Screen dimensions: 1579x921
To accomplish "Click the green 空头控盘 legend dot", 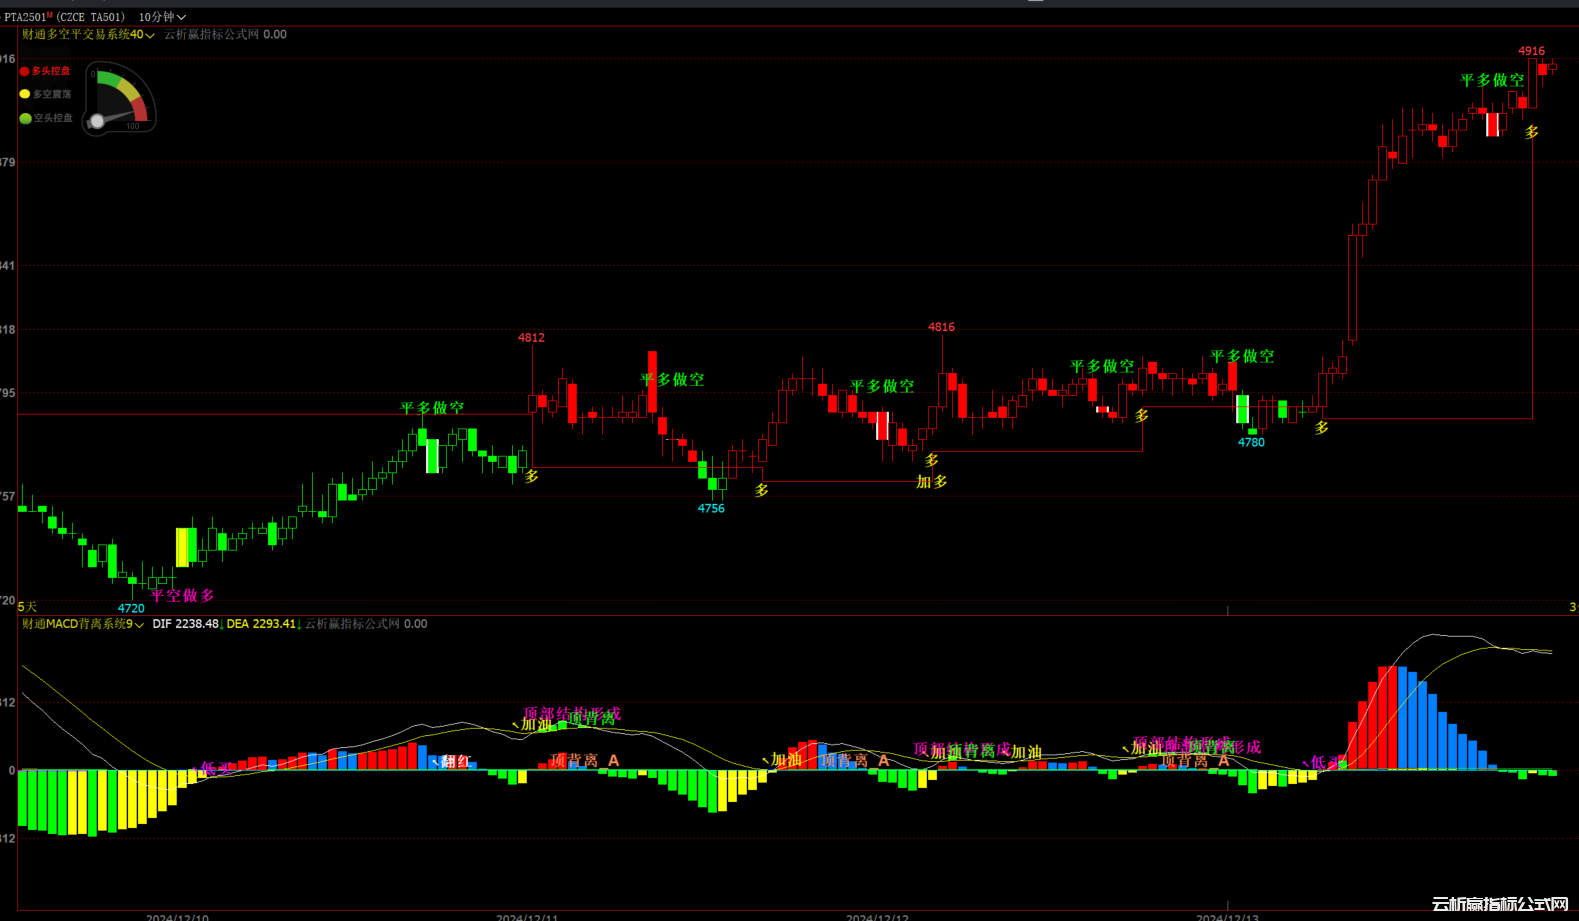I will (x=25, y=118).
